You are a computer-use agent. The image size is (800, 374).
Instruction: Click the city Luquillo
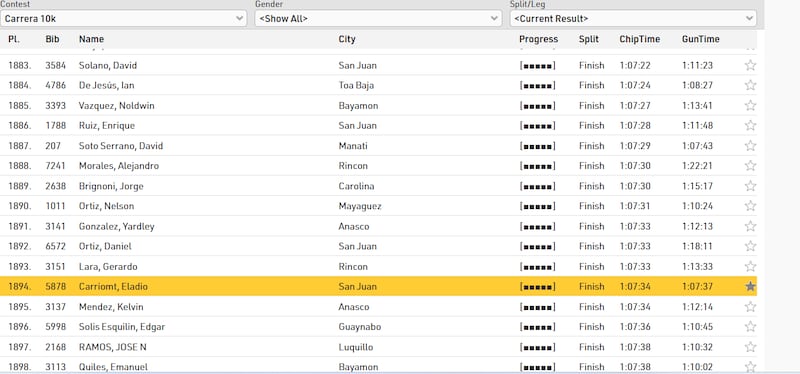coord(356,347)
